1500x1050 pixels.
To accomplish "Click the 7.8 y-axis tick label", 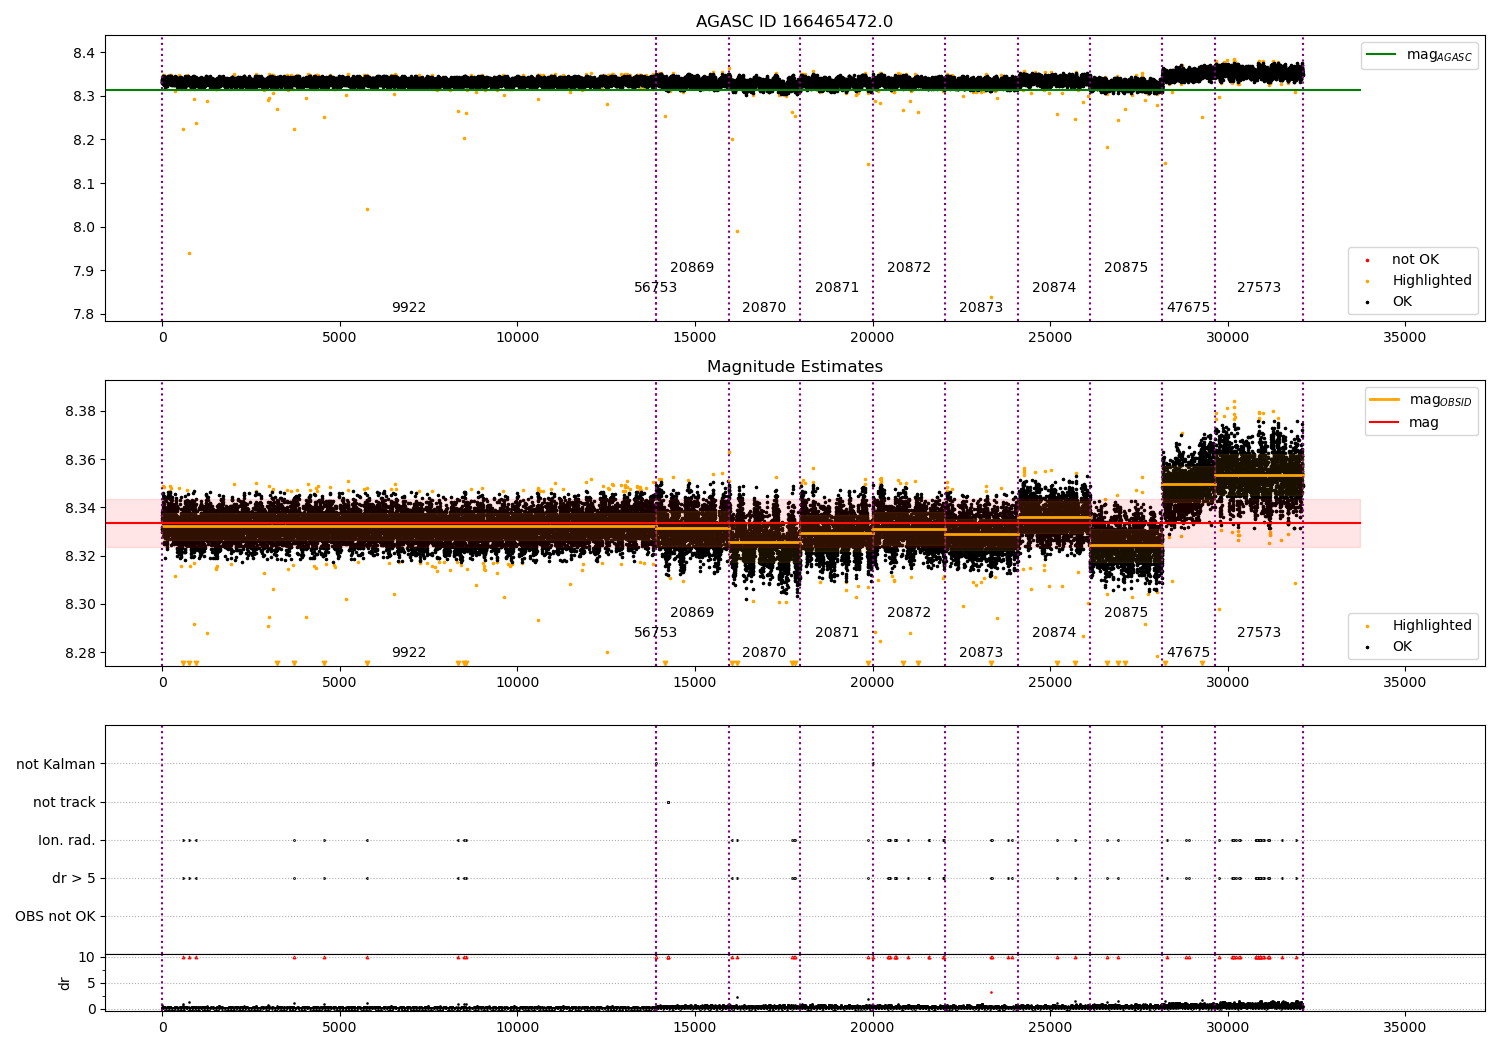I will click(84, 315).
